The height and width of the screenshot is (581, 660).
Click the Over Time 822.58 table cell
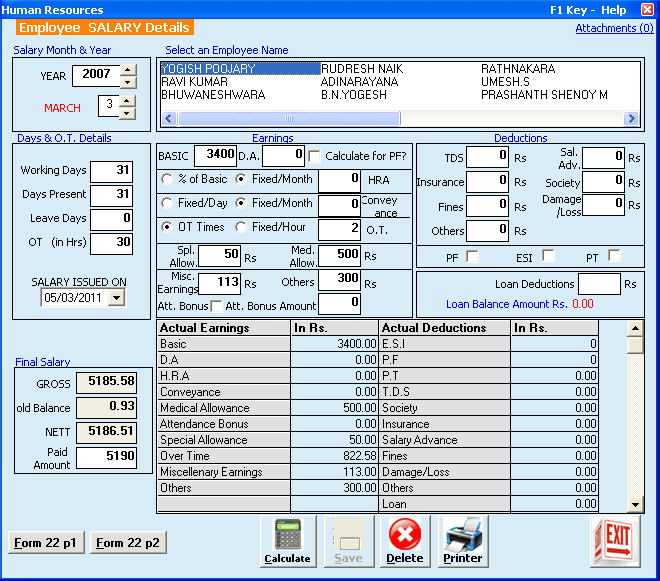pyautogui.click(x=334, y=456)
